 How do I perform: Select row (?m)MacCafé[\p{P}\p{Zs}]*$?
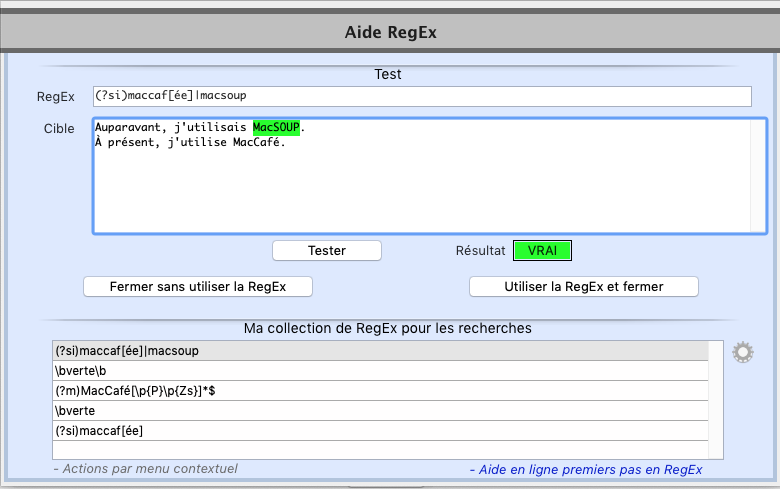[x=380, y=391]
